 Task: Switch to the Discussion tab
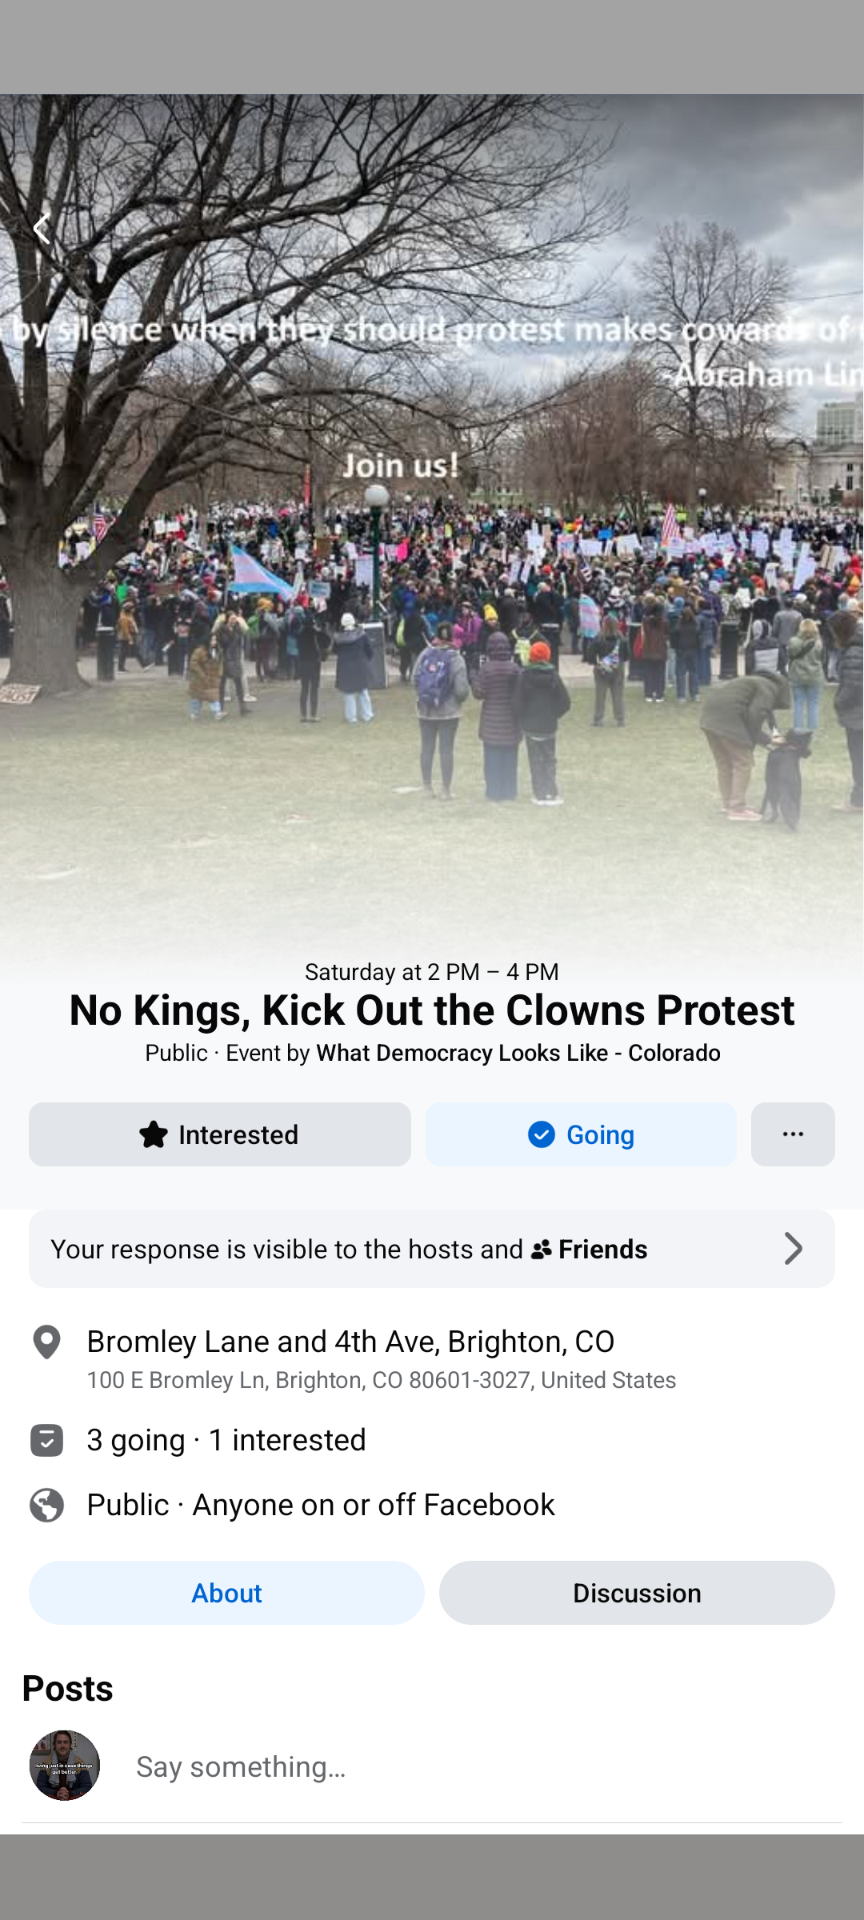click(x=637, y=1593)
